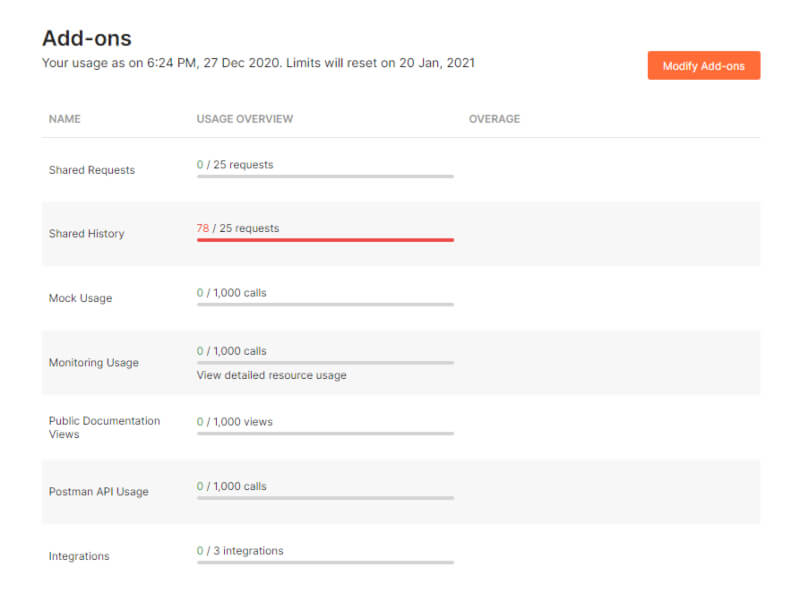Select the Shared Requests row name
The width and height of the screenshot is (800, 602).
pos(92,170)
